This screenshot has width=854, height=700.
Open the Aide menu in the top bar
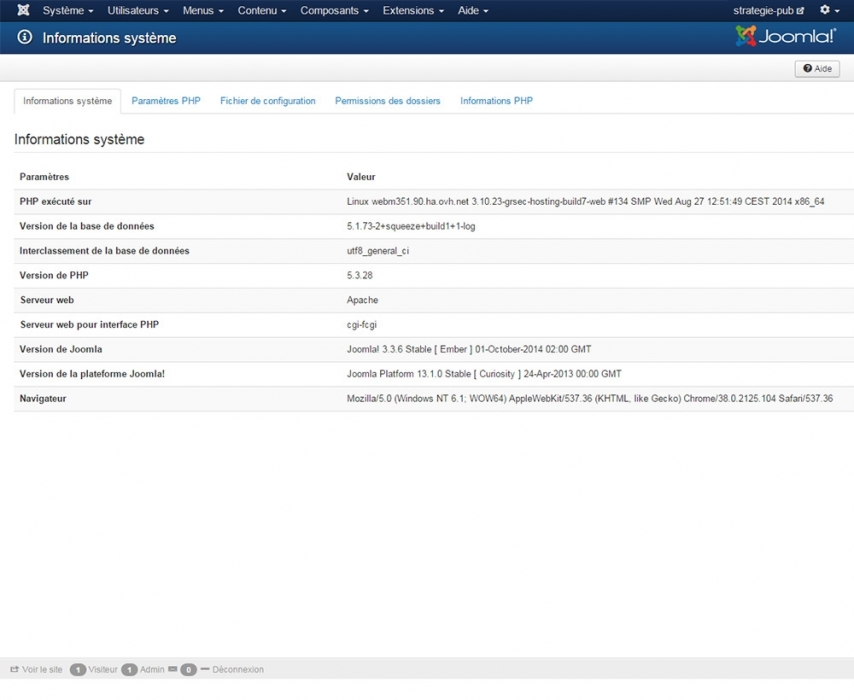point(473,10)
